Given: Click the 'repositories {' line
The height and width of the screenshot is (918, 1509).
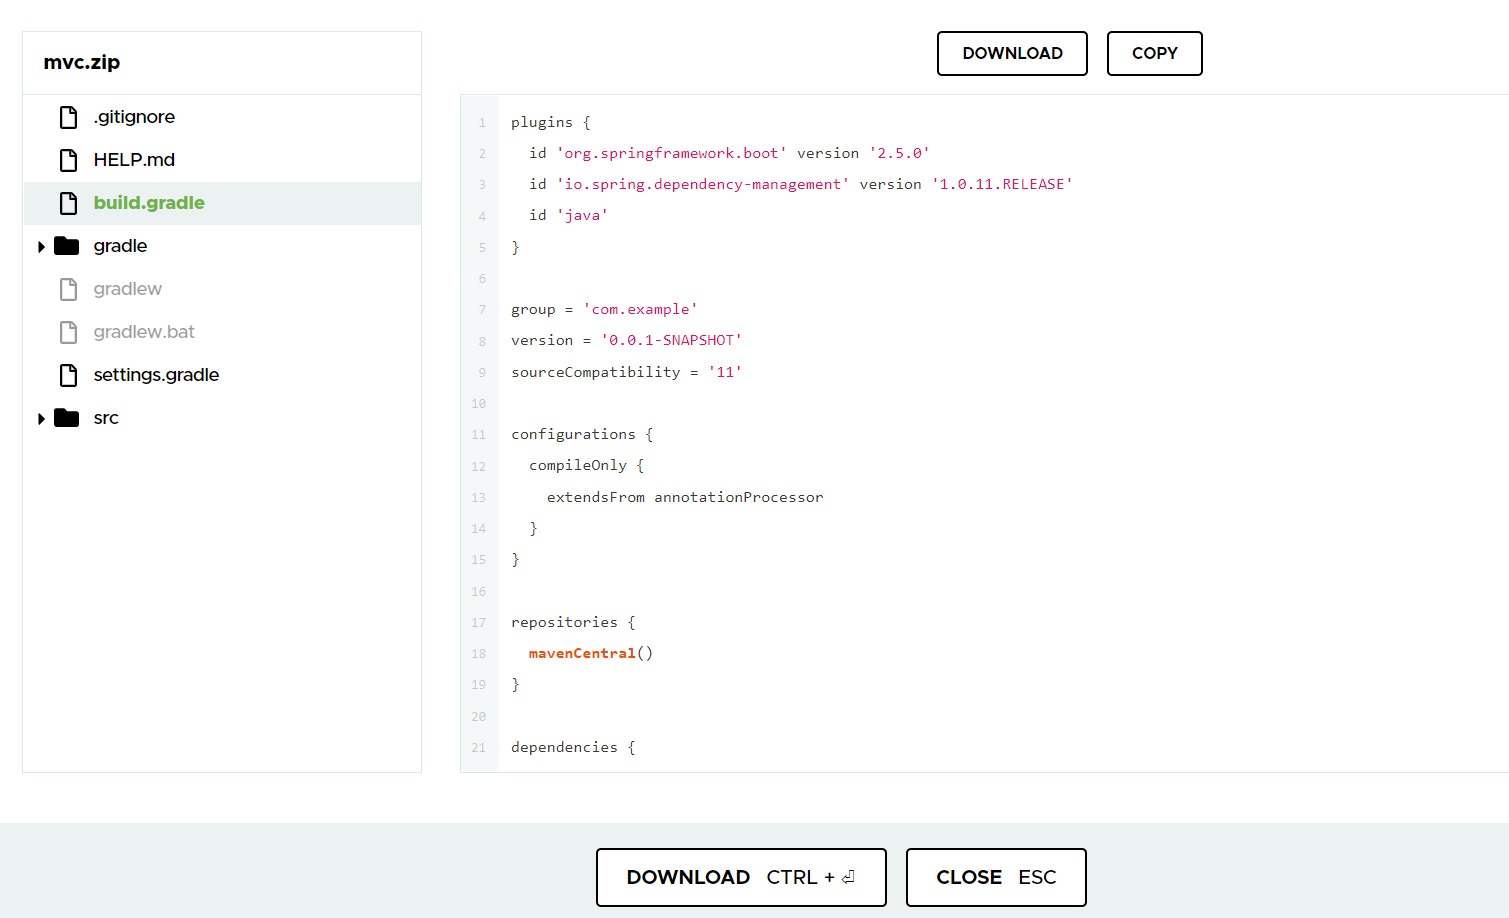Looking at the screenshot, I should click(573, 622).
